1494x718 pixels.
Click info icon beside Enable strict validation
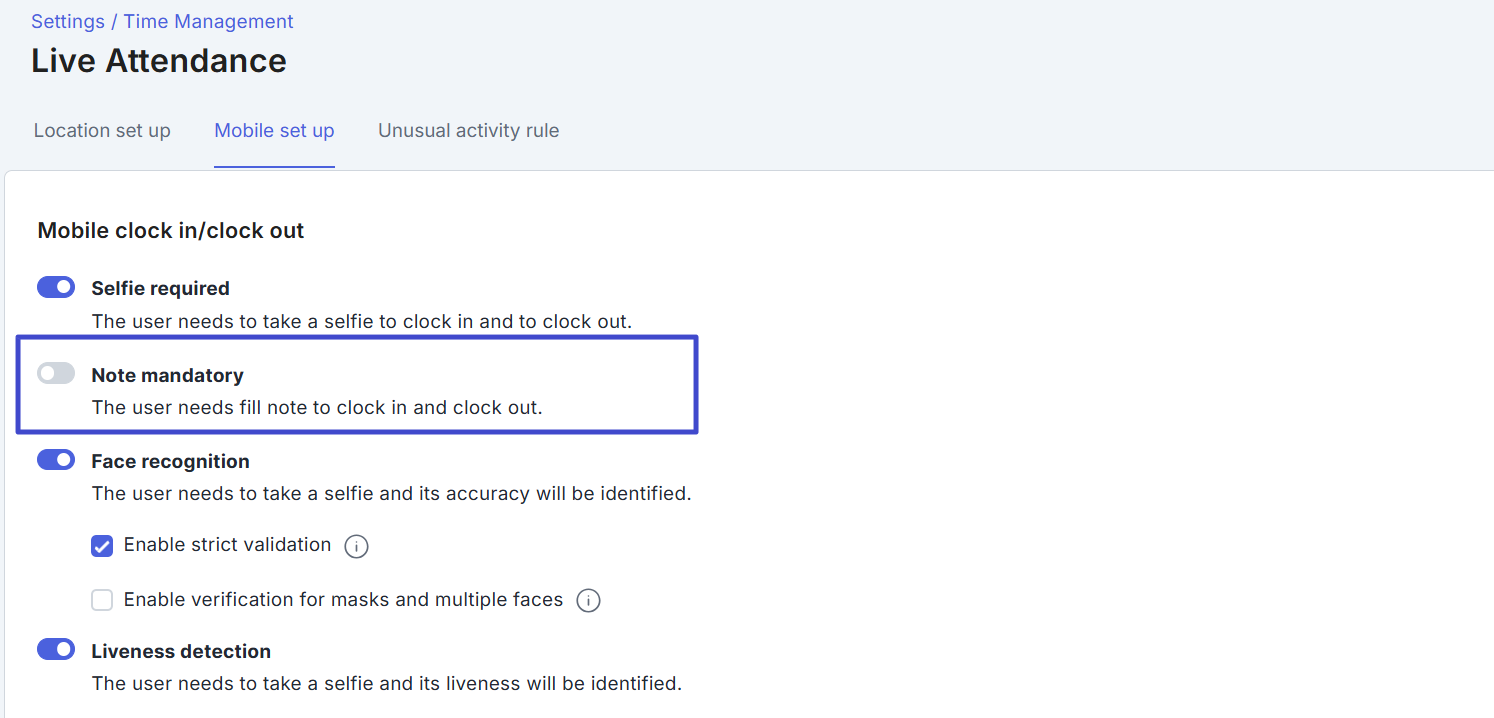[x=356, y=546]
